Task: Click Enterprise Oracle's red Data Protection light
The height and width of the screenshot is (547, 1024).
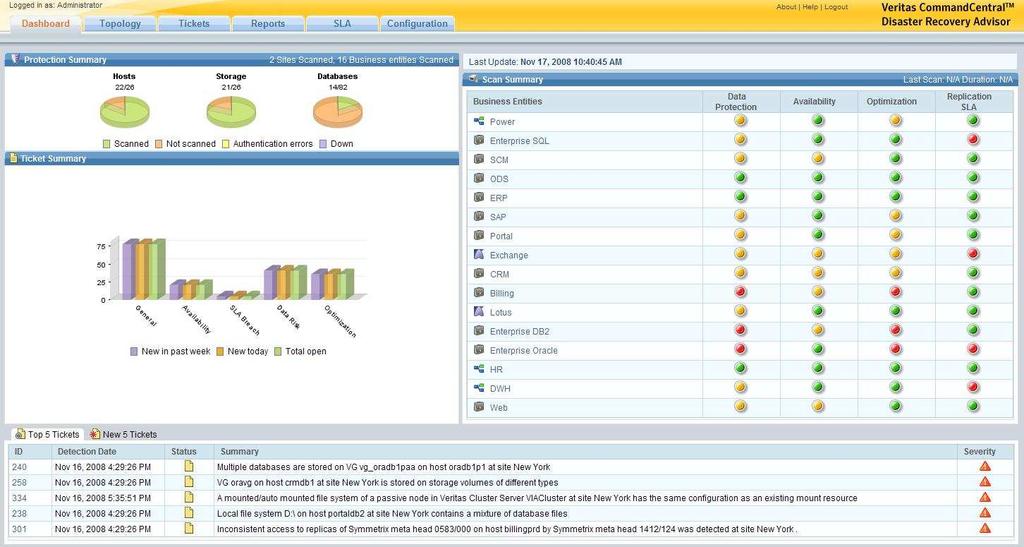Action: (x=740, y=349)
